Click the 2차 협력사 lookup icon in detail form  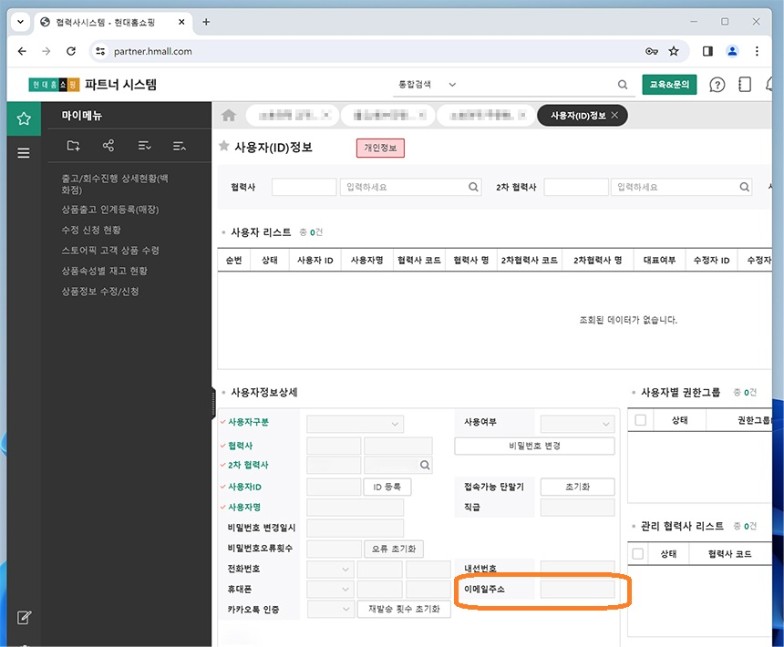pos(424,465)
